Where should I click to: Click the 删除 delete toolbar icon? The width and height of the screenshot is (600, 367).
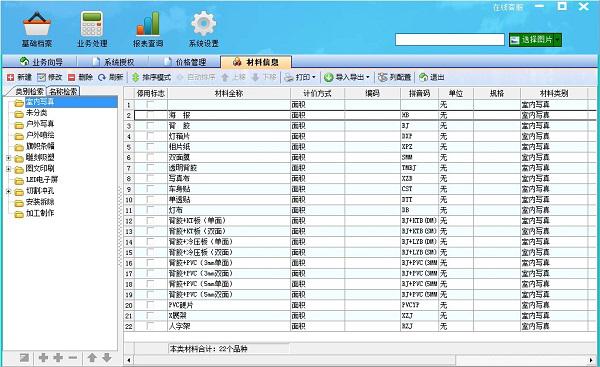[x=72, y=77]
